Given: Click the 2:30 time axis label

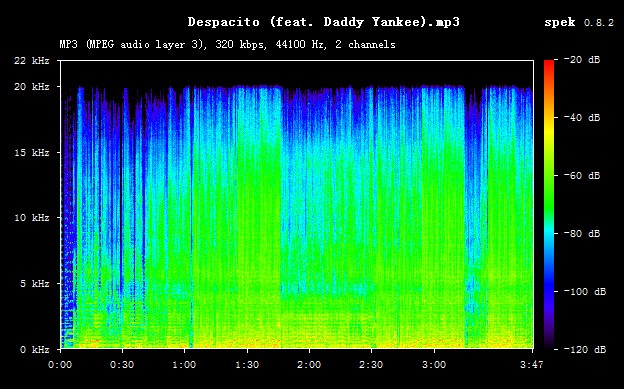Looking at the screenshot, I should [x=371, y=365].
